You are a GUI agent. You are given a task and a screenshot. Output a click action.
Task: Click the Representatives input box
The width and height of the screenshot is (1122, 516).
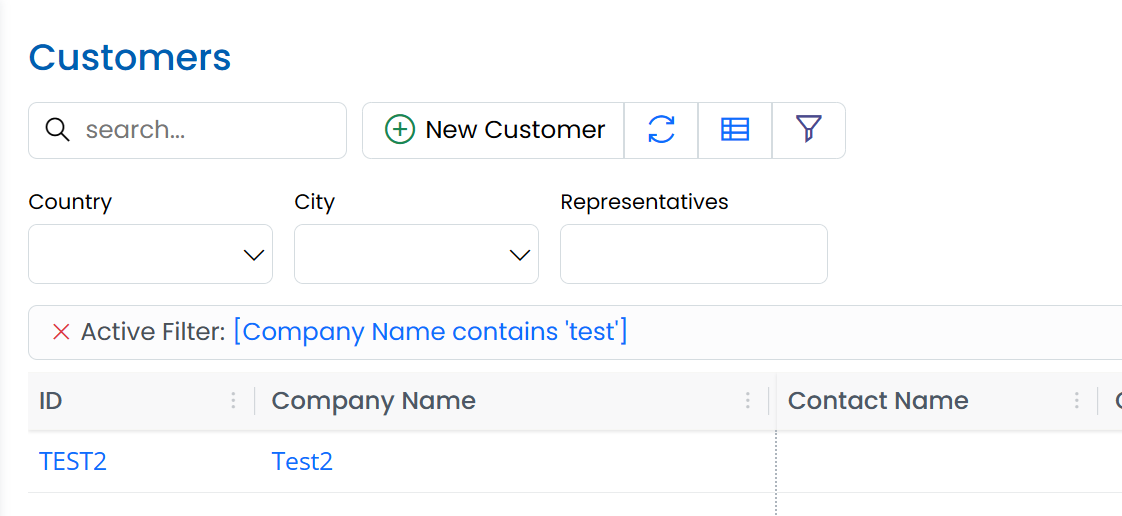[x=693, y=254]
